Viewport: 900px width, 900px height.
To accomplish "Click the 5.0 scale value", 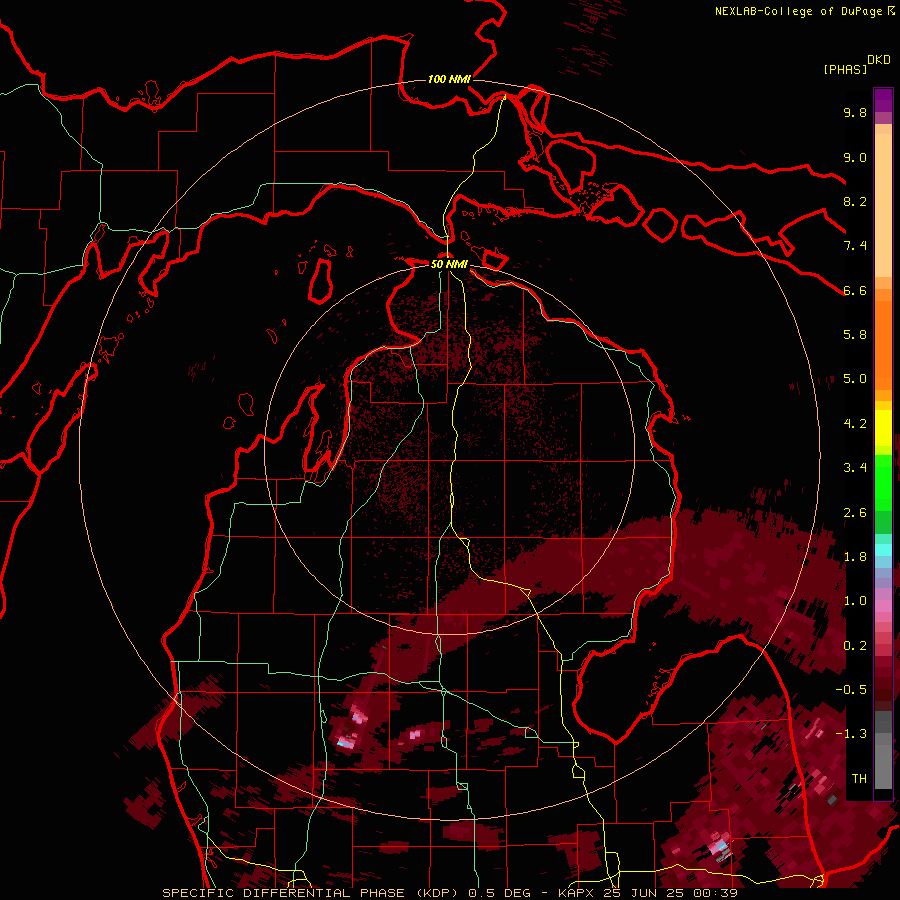I will [855, 379].
